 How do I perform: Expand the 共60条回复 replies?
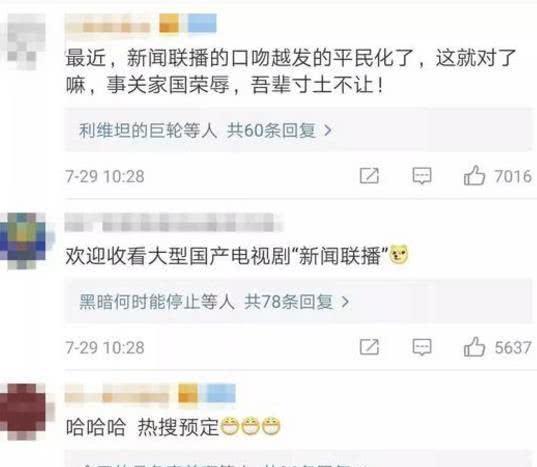pyautogui.click(x=271, y=130)
